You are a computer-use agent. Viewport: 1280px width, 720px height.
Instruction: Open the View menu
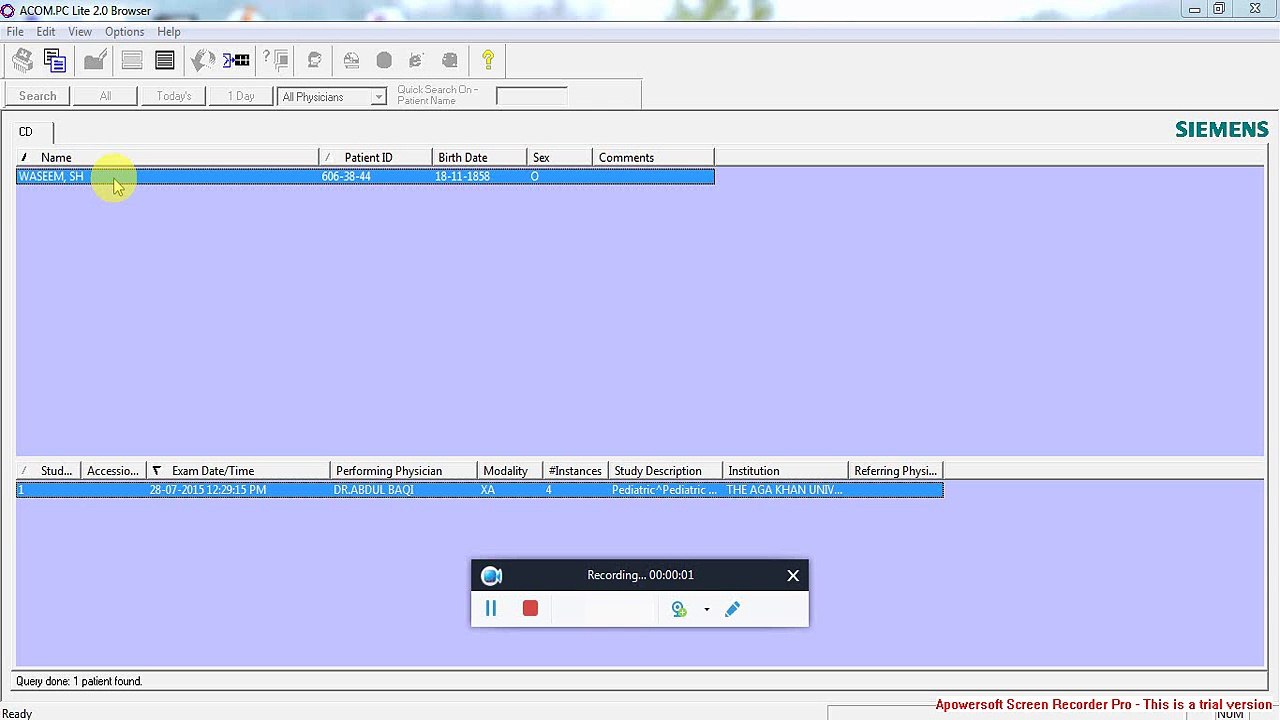(x=80, y=32)
